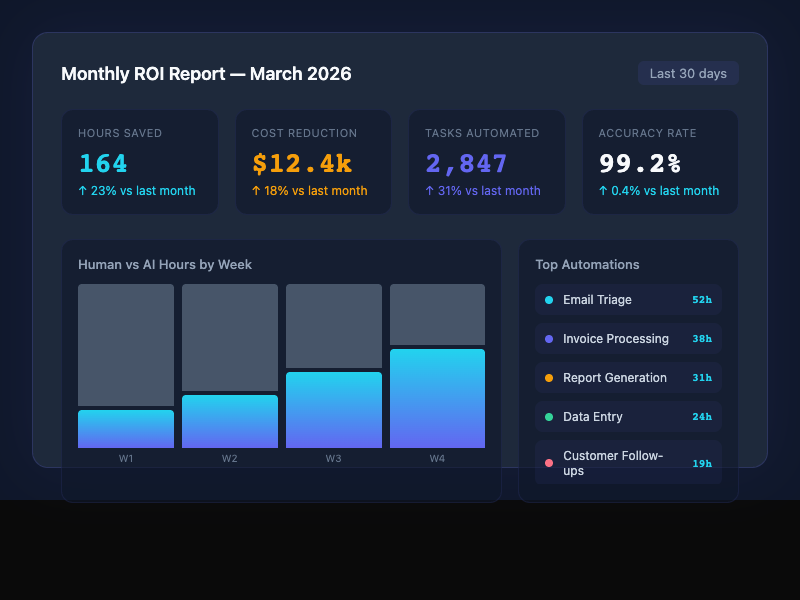Screen dimensions: 800x600
Task: Click the orange dot beside Report Generation
Action: tap(549, 378)
